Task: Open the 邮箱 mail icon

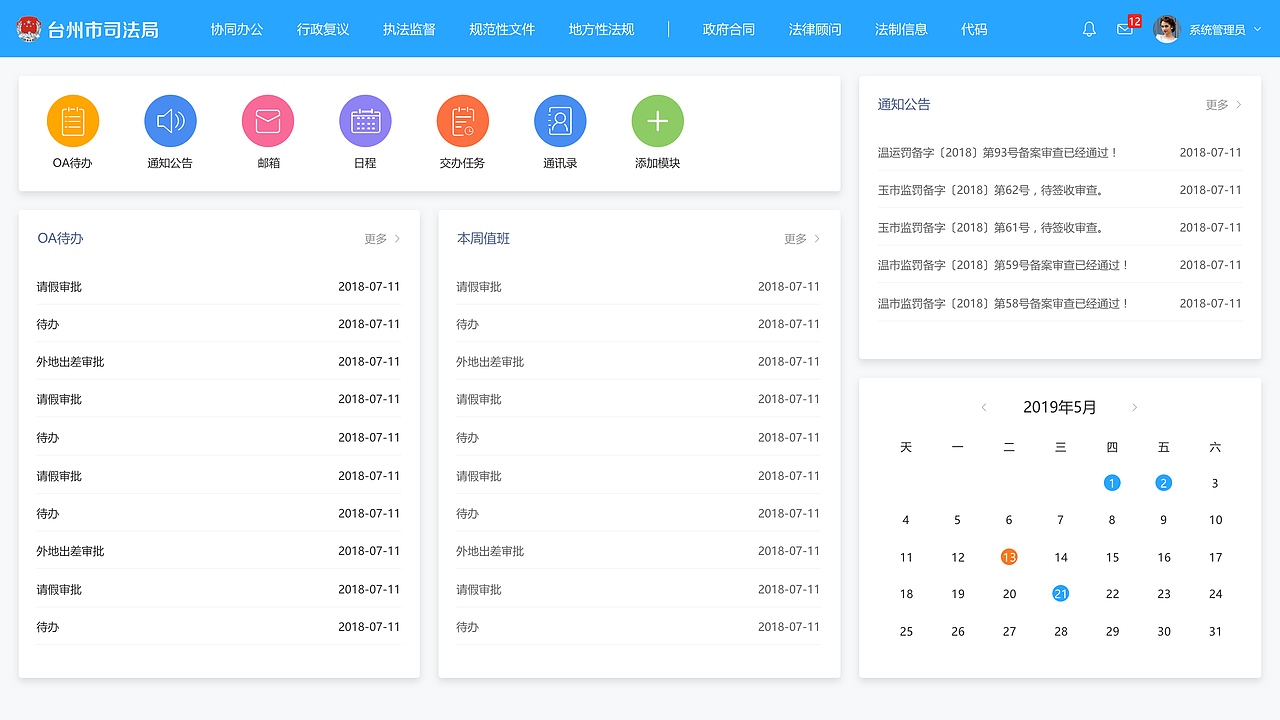Action: (268, 119)
